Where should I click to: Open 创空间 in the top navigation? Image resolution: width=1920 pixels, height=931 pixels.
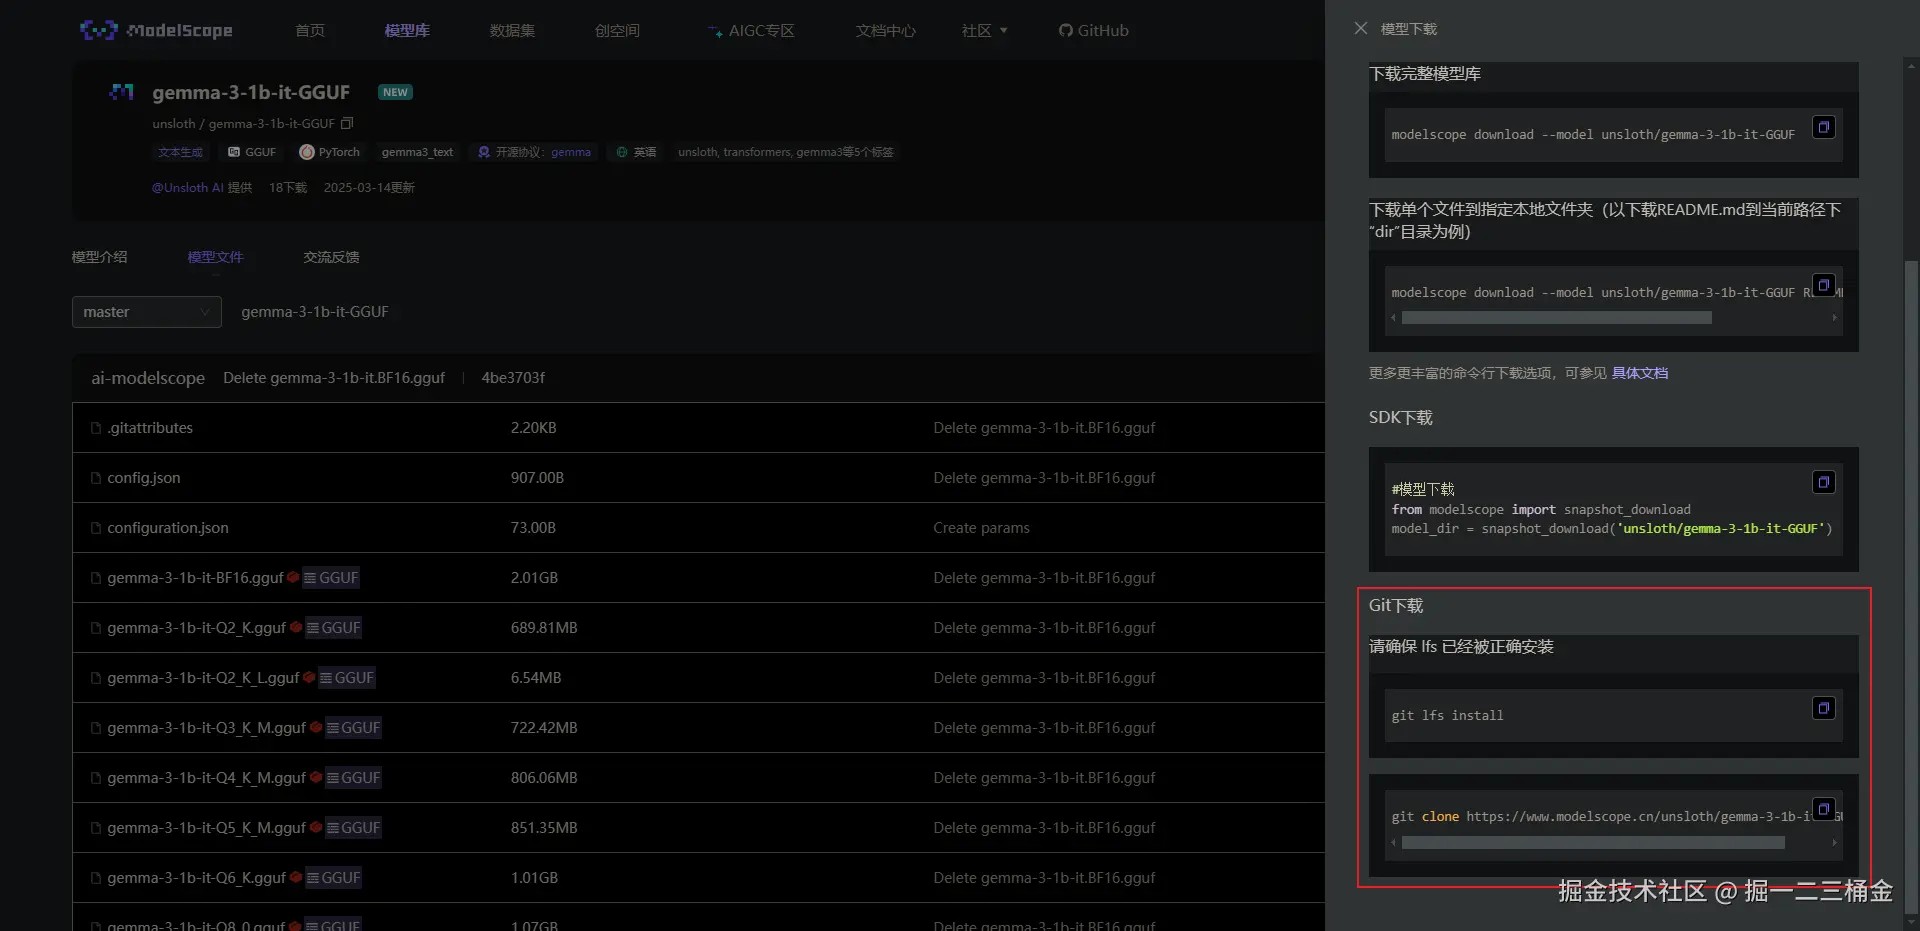617,31
